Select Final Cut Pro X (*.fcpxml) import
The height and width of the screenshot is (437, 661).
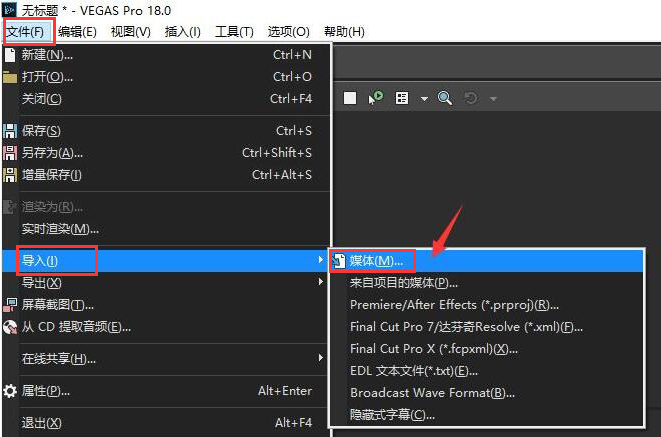click(x=487, y=349)
